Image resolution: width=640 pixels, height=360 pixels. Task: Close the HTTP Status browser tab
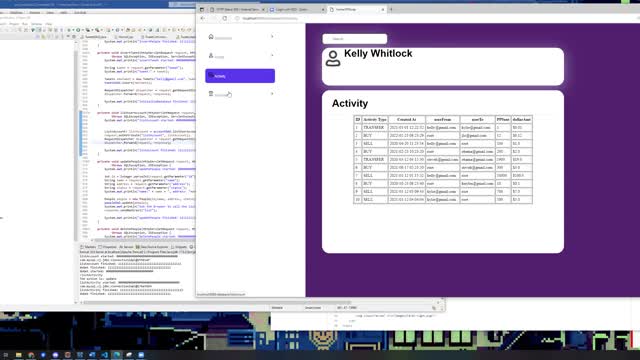click(x=263, y=9)
